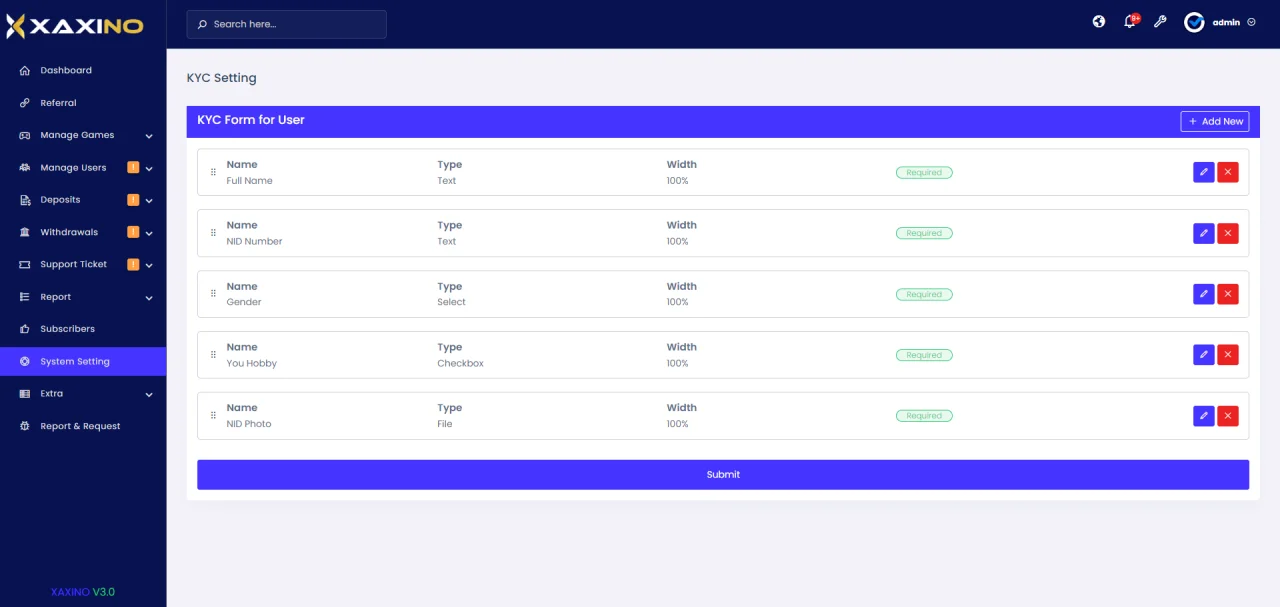Delete the NID Photo field
This screenshot has height=607, width=1280.
click(x=1228, y=416)
